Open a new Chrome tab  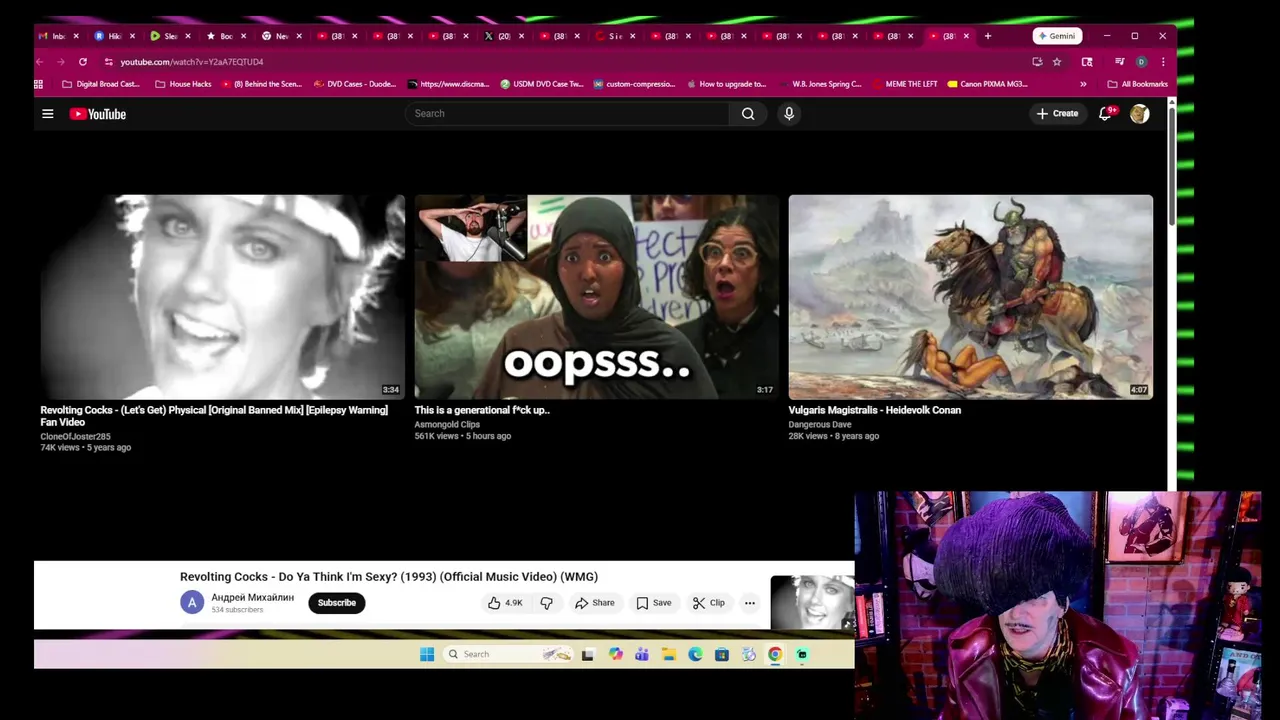[x=988, y=36]
